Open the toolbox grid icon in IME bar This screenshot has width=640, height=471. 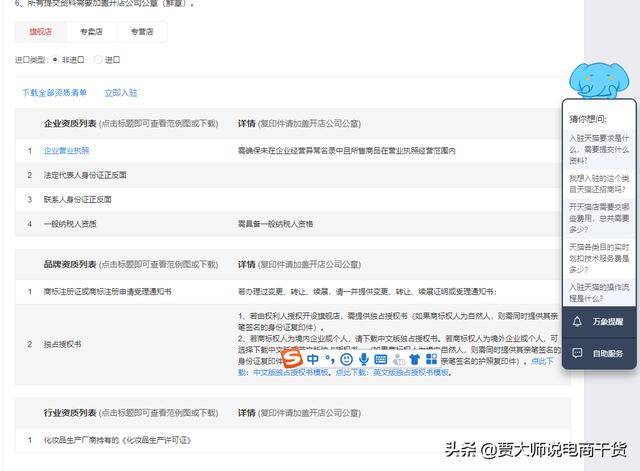(x=431, y=359)
